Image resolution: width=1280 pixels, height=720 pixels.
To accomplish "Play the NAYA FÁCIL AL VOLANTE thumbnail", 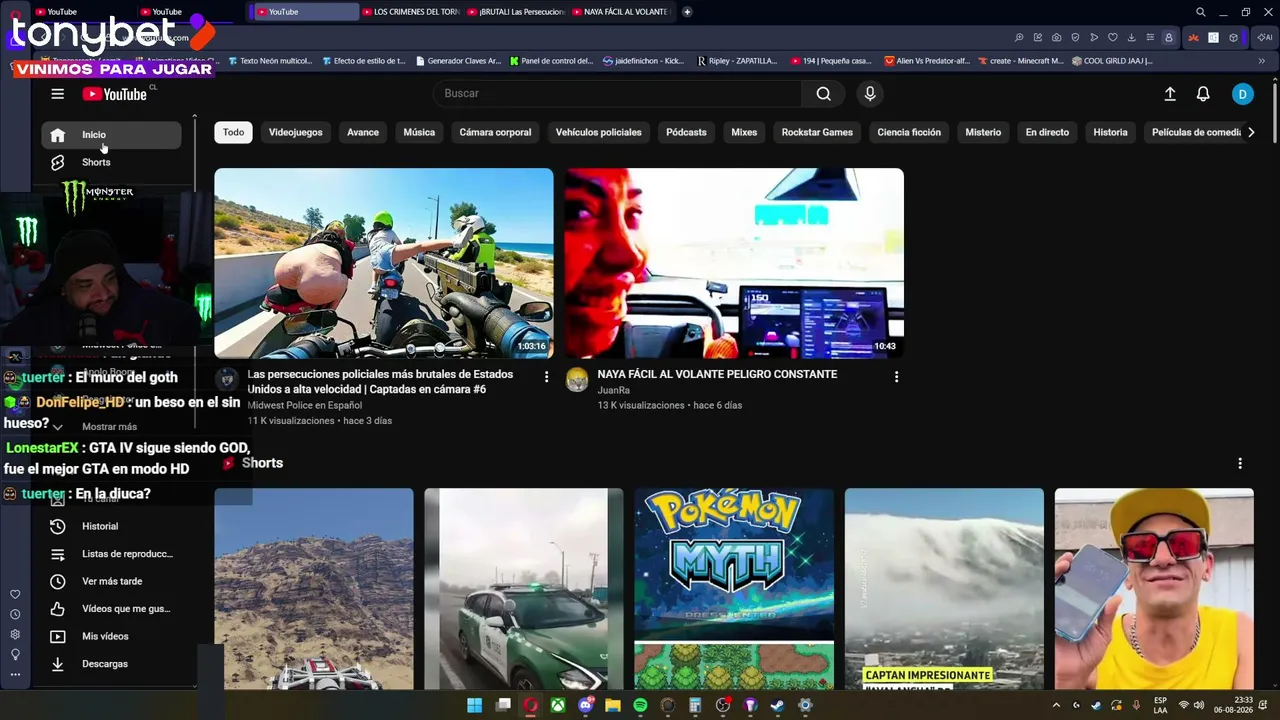I will 734,263.
